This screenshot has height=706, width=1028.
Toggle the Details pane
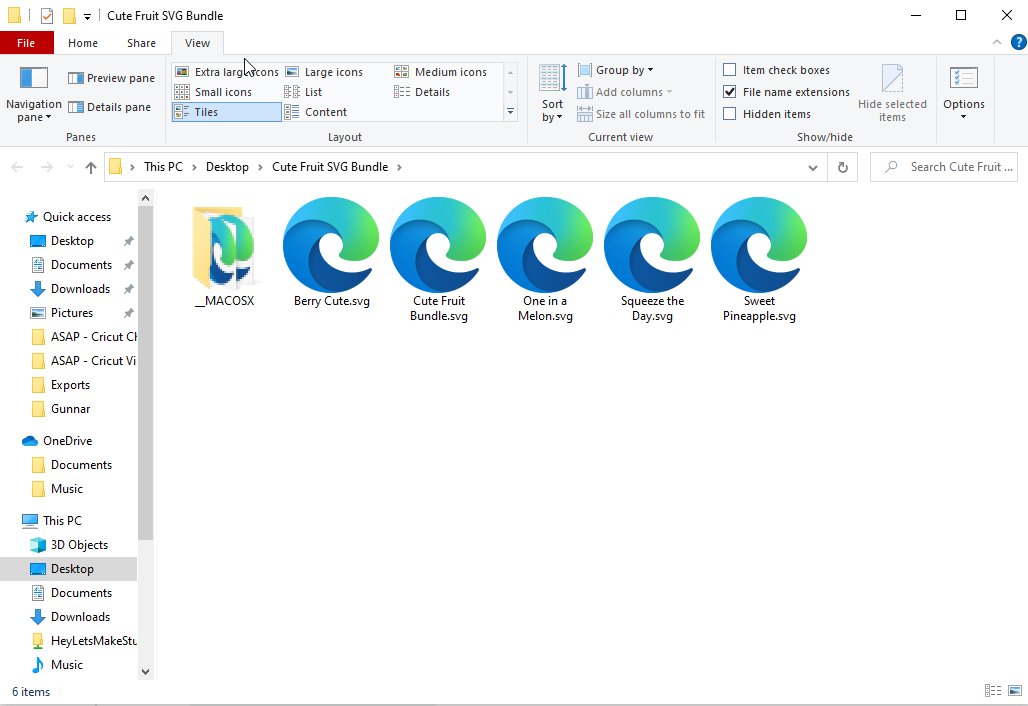tap(109, 107)
